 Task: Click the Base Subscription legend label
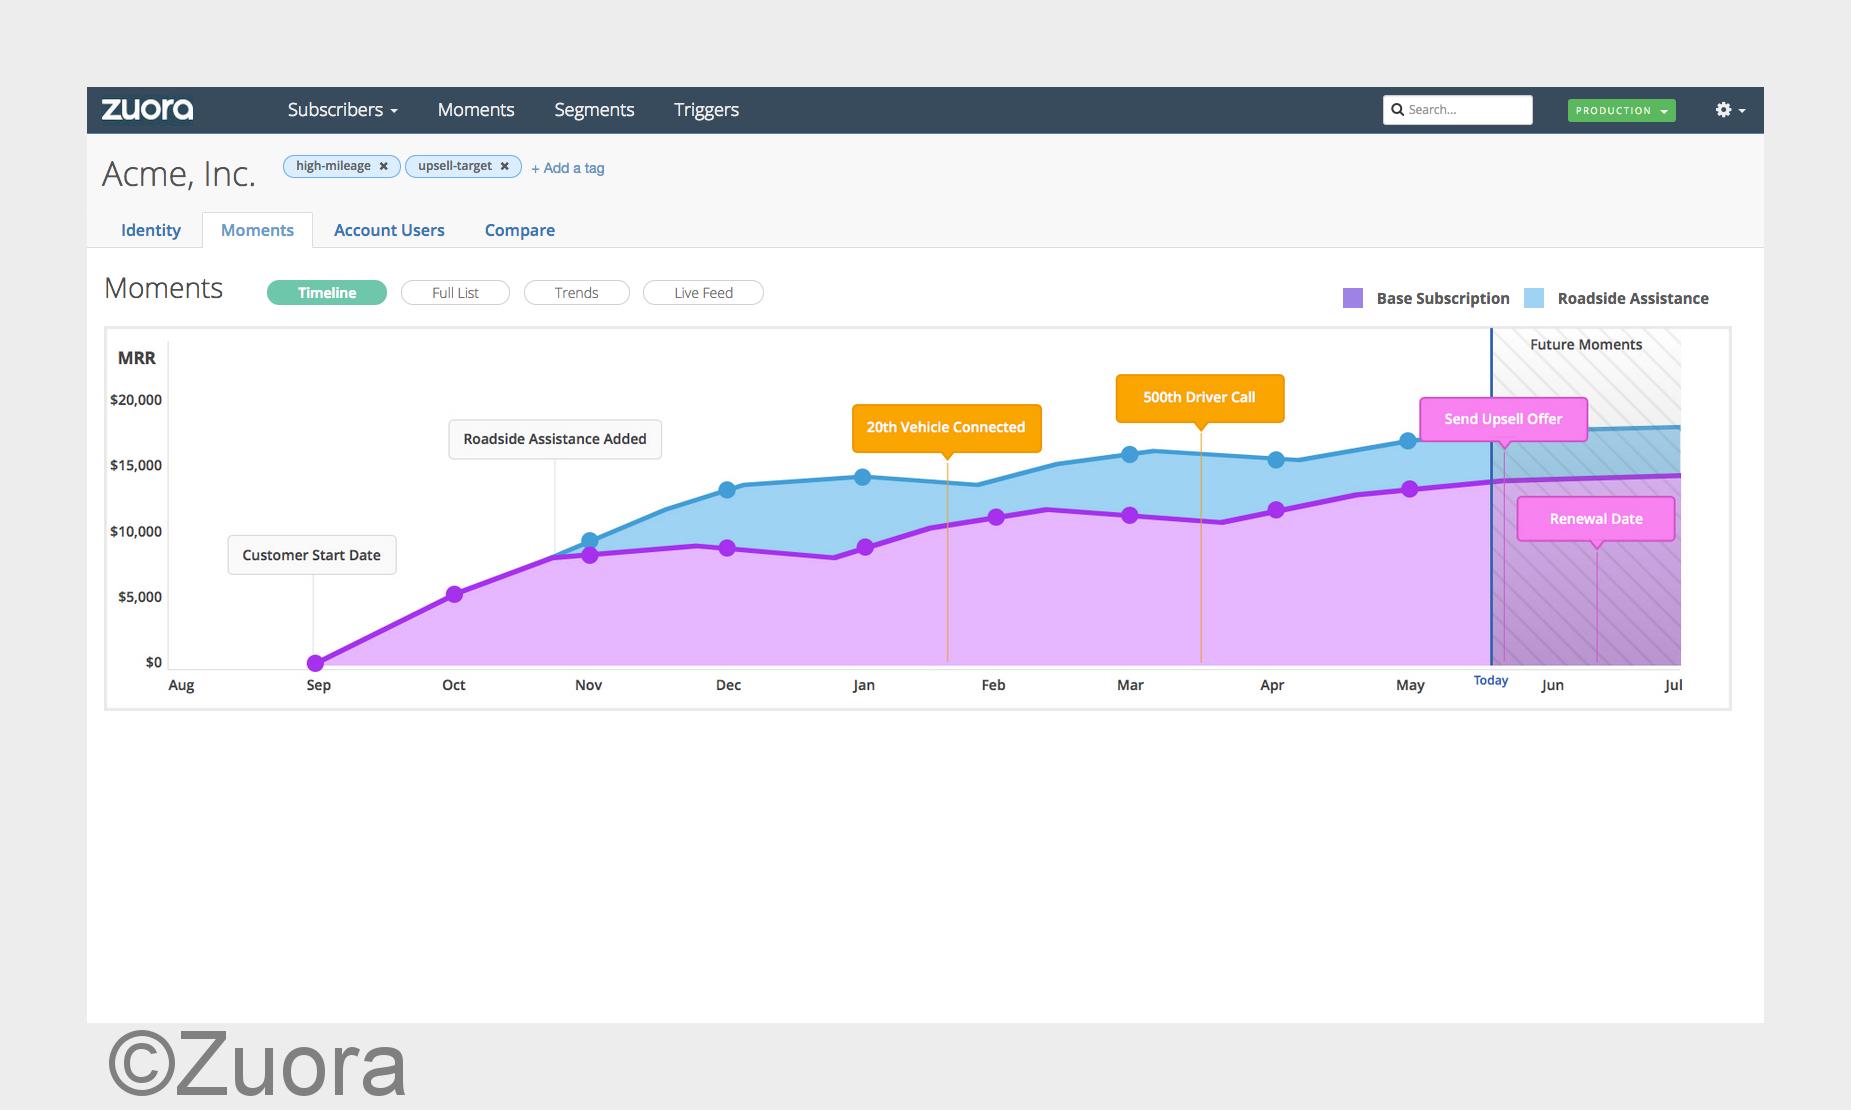(x=1443, y=298)
